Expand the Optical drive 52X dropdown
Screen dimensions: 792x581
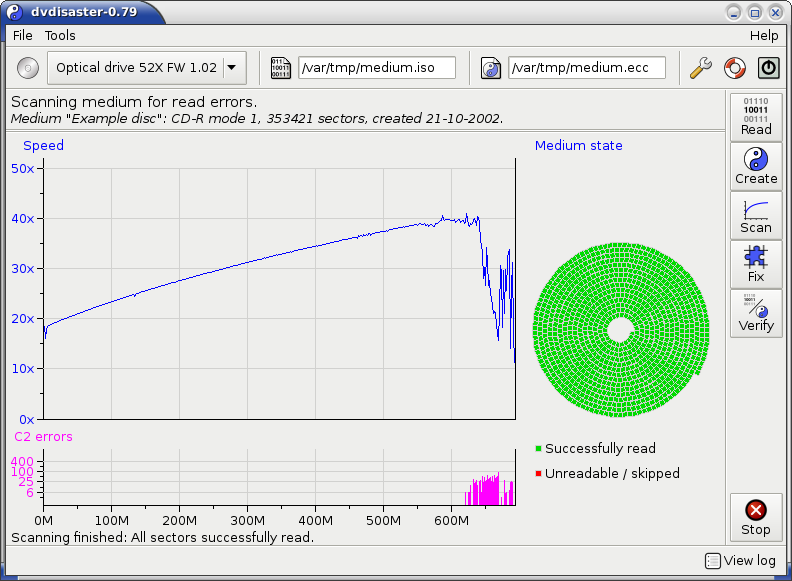point(232,68)
